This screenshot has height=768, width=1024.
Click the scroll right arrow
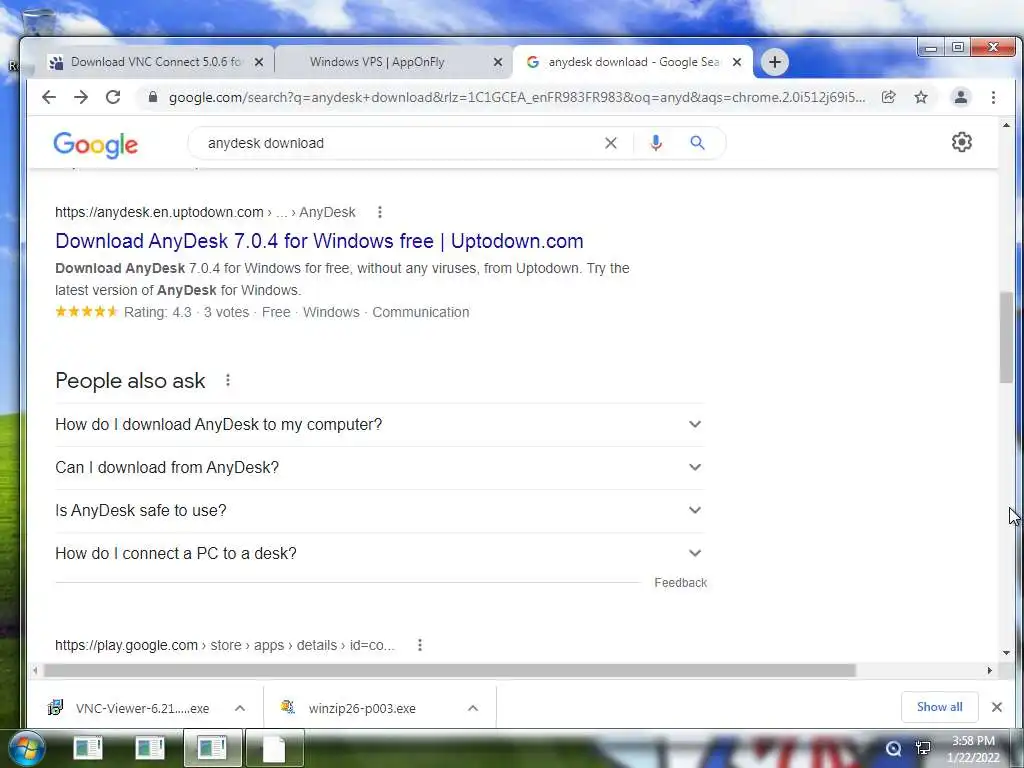pyautogui.click(x=989, y=671)
